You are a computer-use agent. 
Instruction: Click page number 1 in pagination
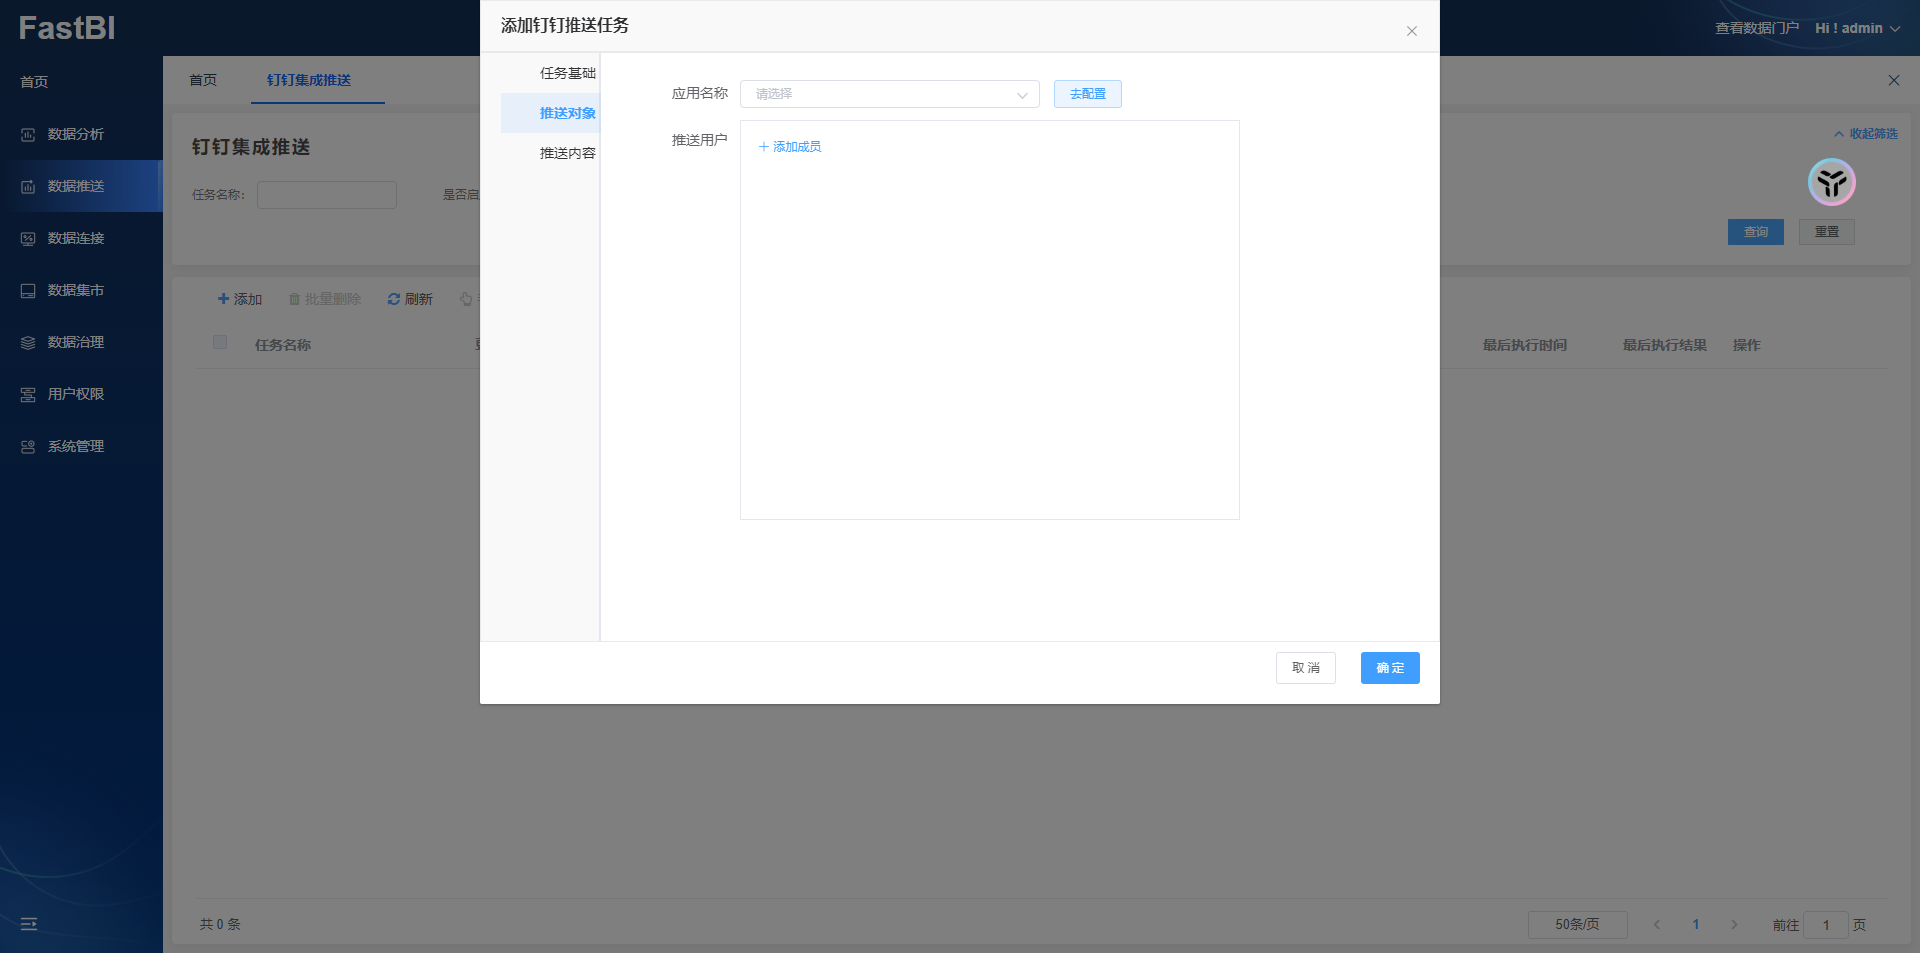(1696, 925)
